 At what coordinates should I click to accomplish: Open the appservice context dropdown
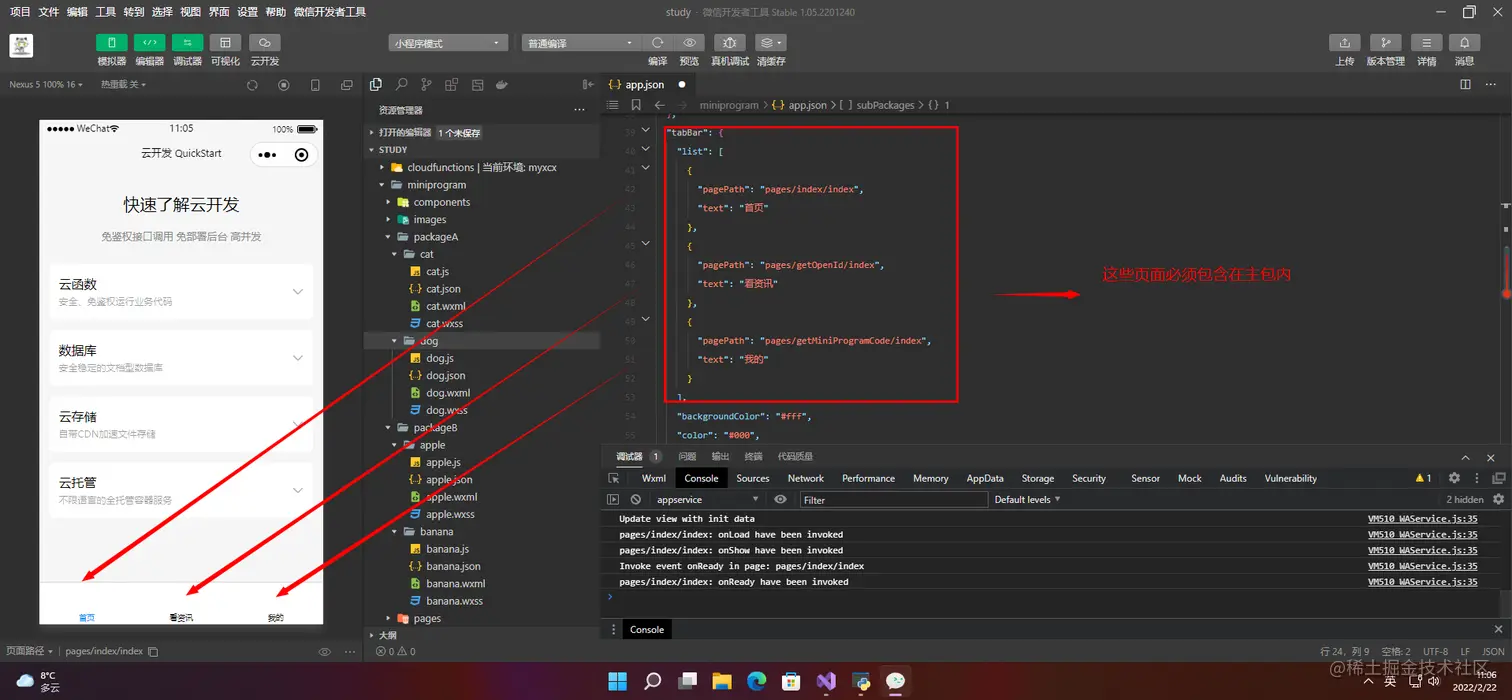click(707, 499)
